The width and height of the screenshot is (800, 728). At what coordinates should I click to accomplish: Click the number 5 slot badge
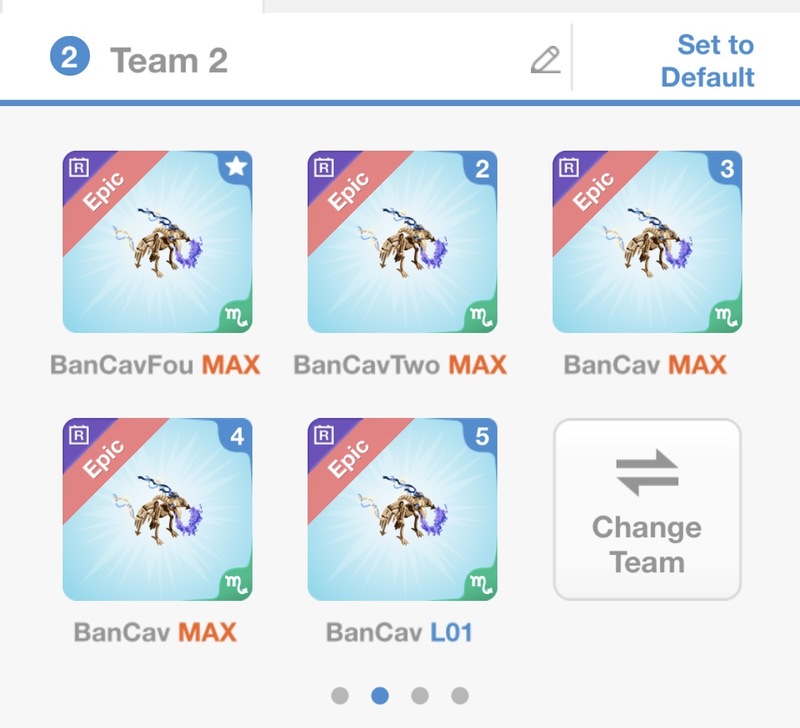tap(482, 436)
